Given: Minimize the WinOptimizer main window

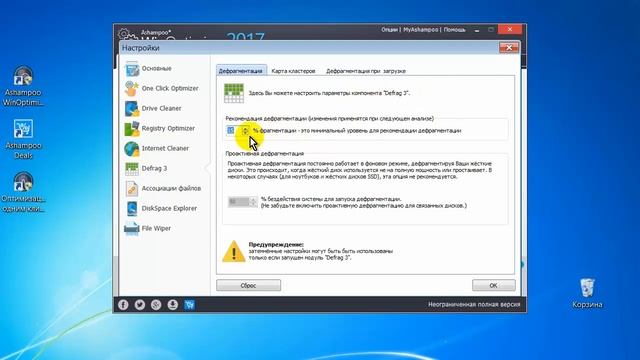Looking at the screenshot, I should (x=477, y=30).
